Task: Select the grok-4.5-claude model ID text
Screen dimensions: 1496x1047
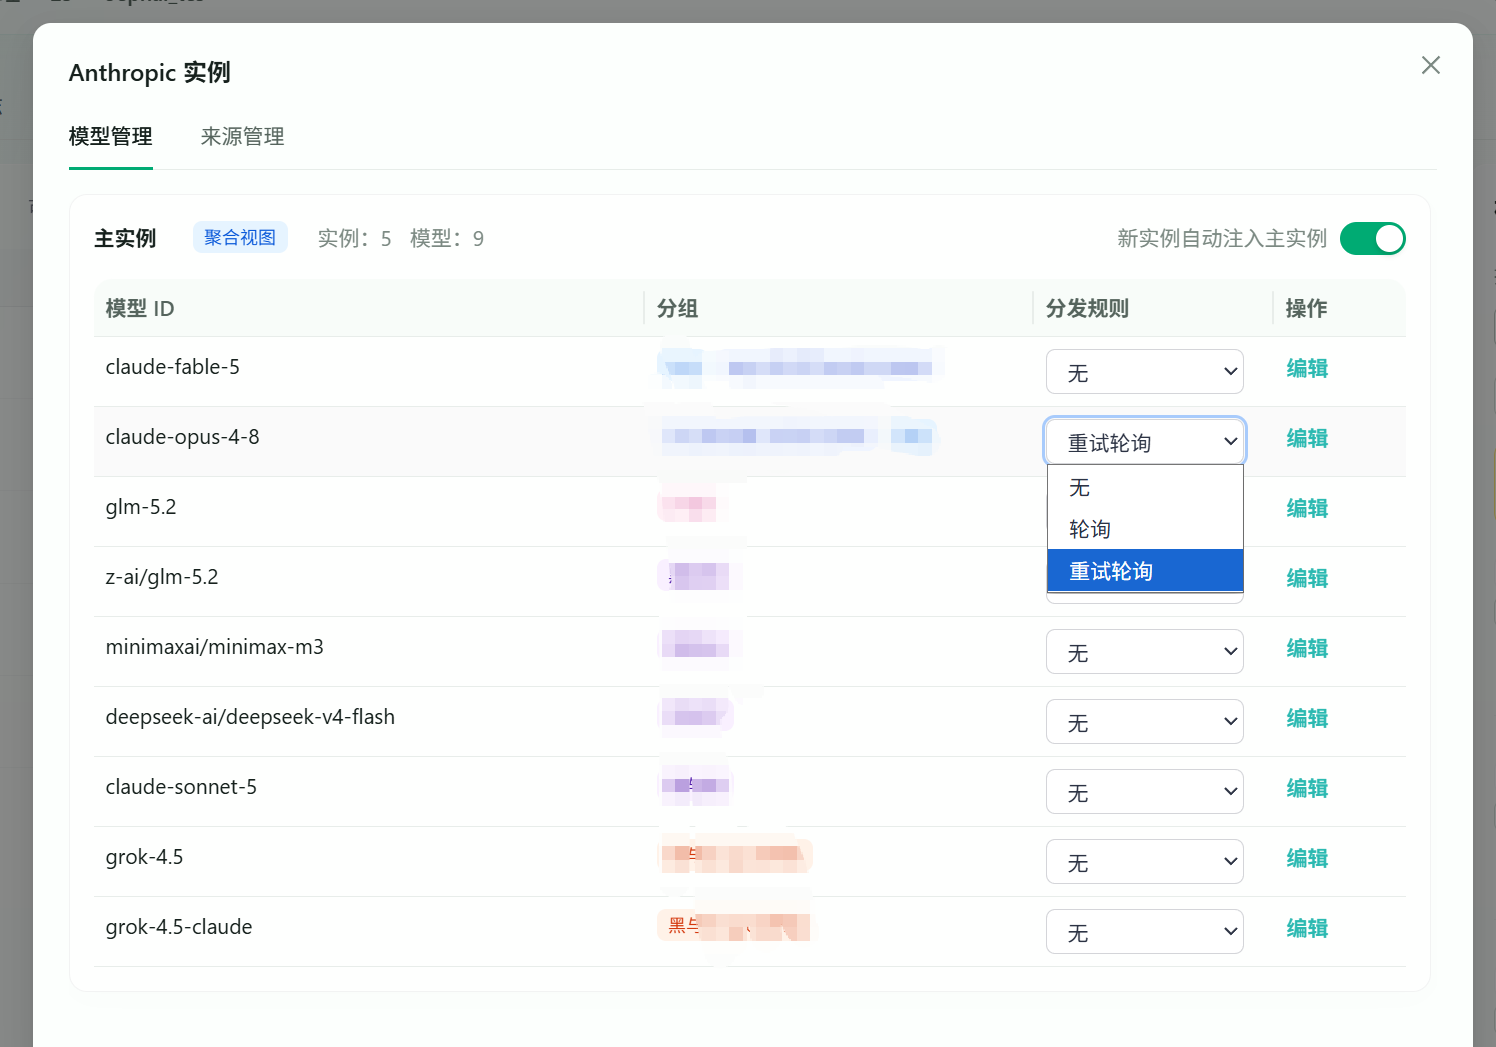Action: 179,927
